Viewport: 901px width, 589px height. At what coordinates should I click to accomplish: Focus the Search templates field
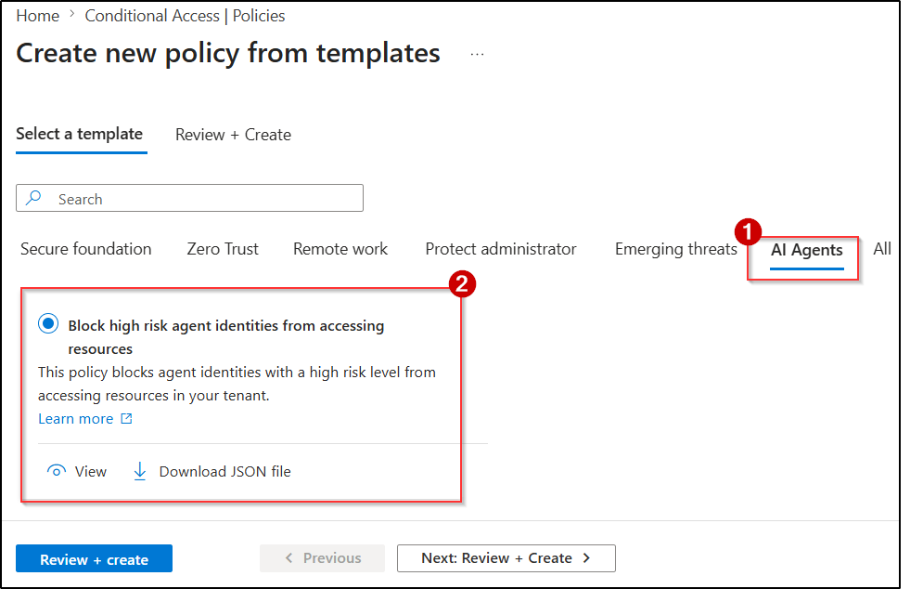190,198
